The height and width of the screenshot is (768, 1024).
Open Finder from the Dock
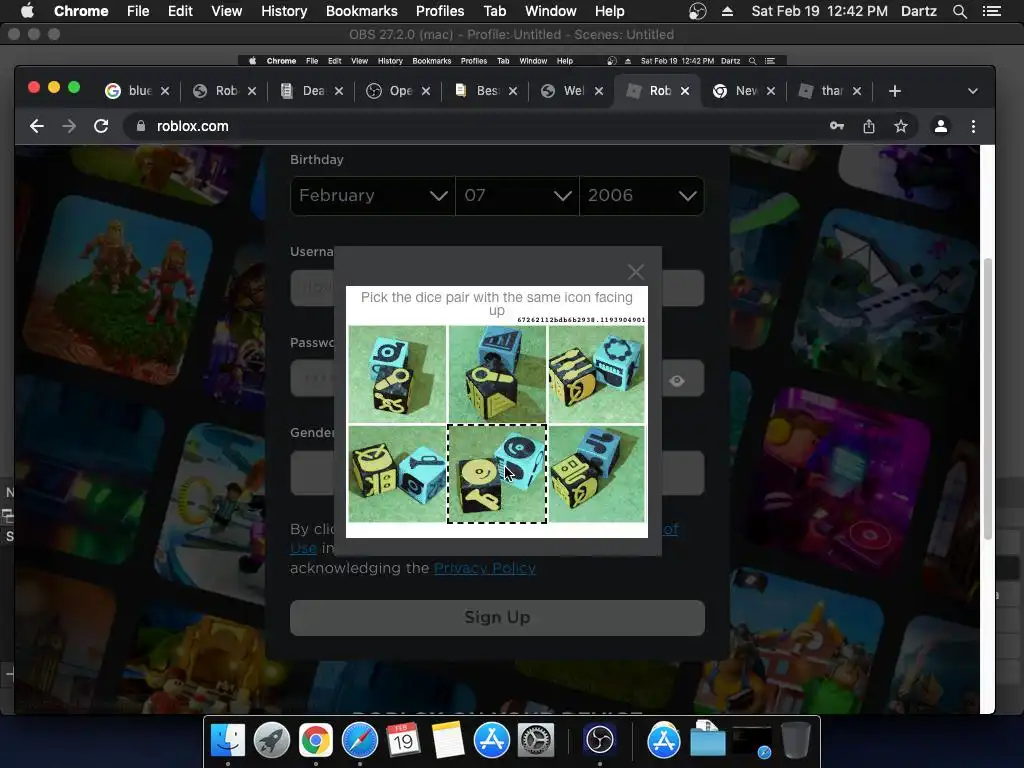228,741
